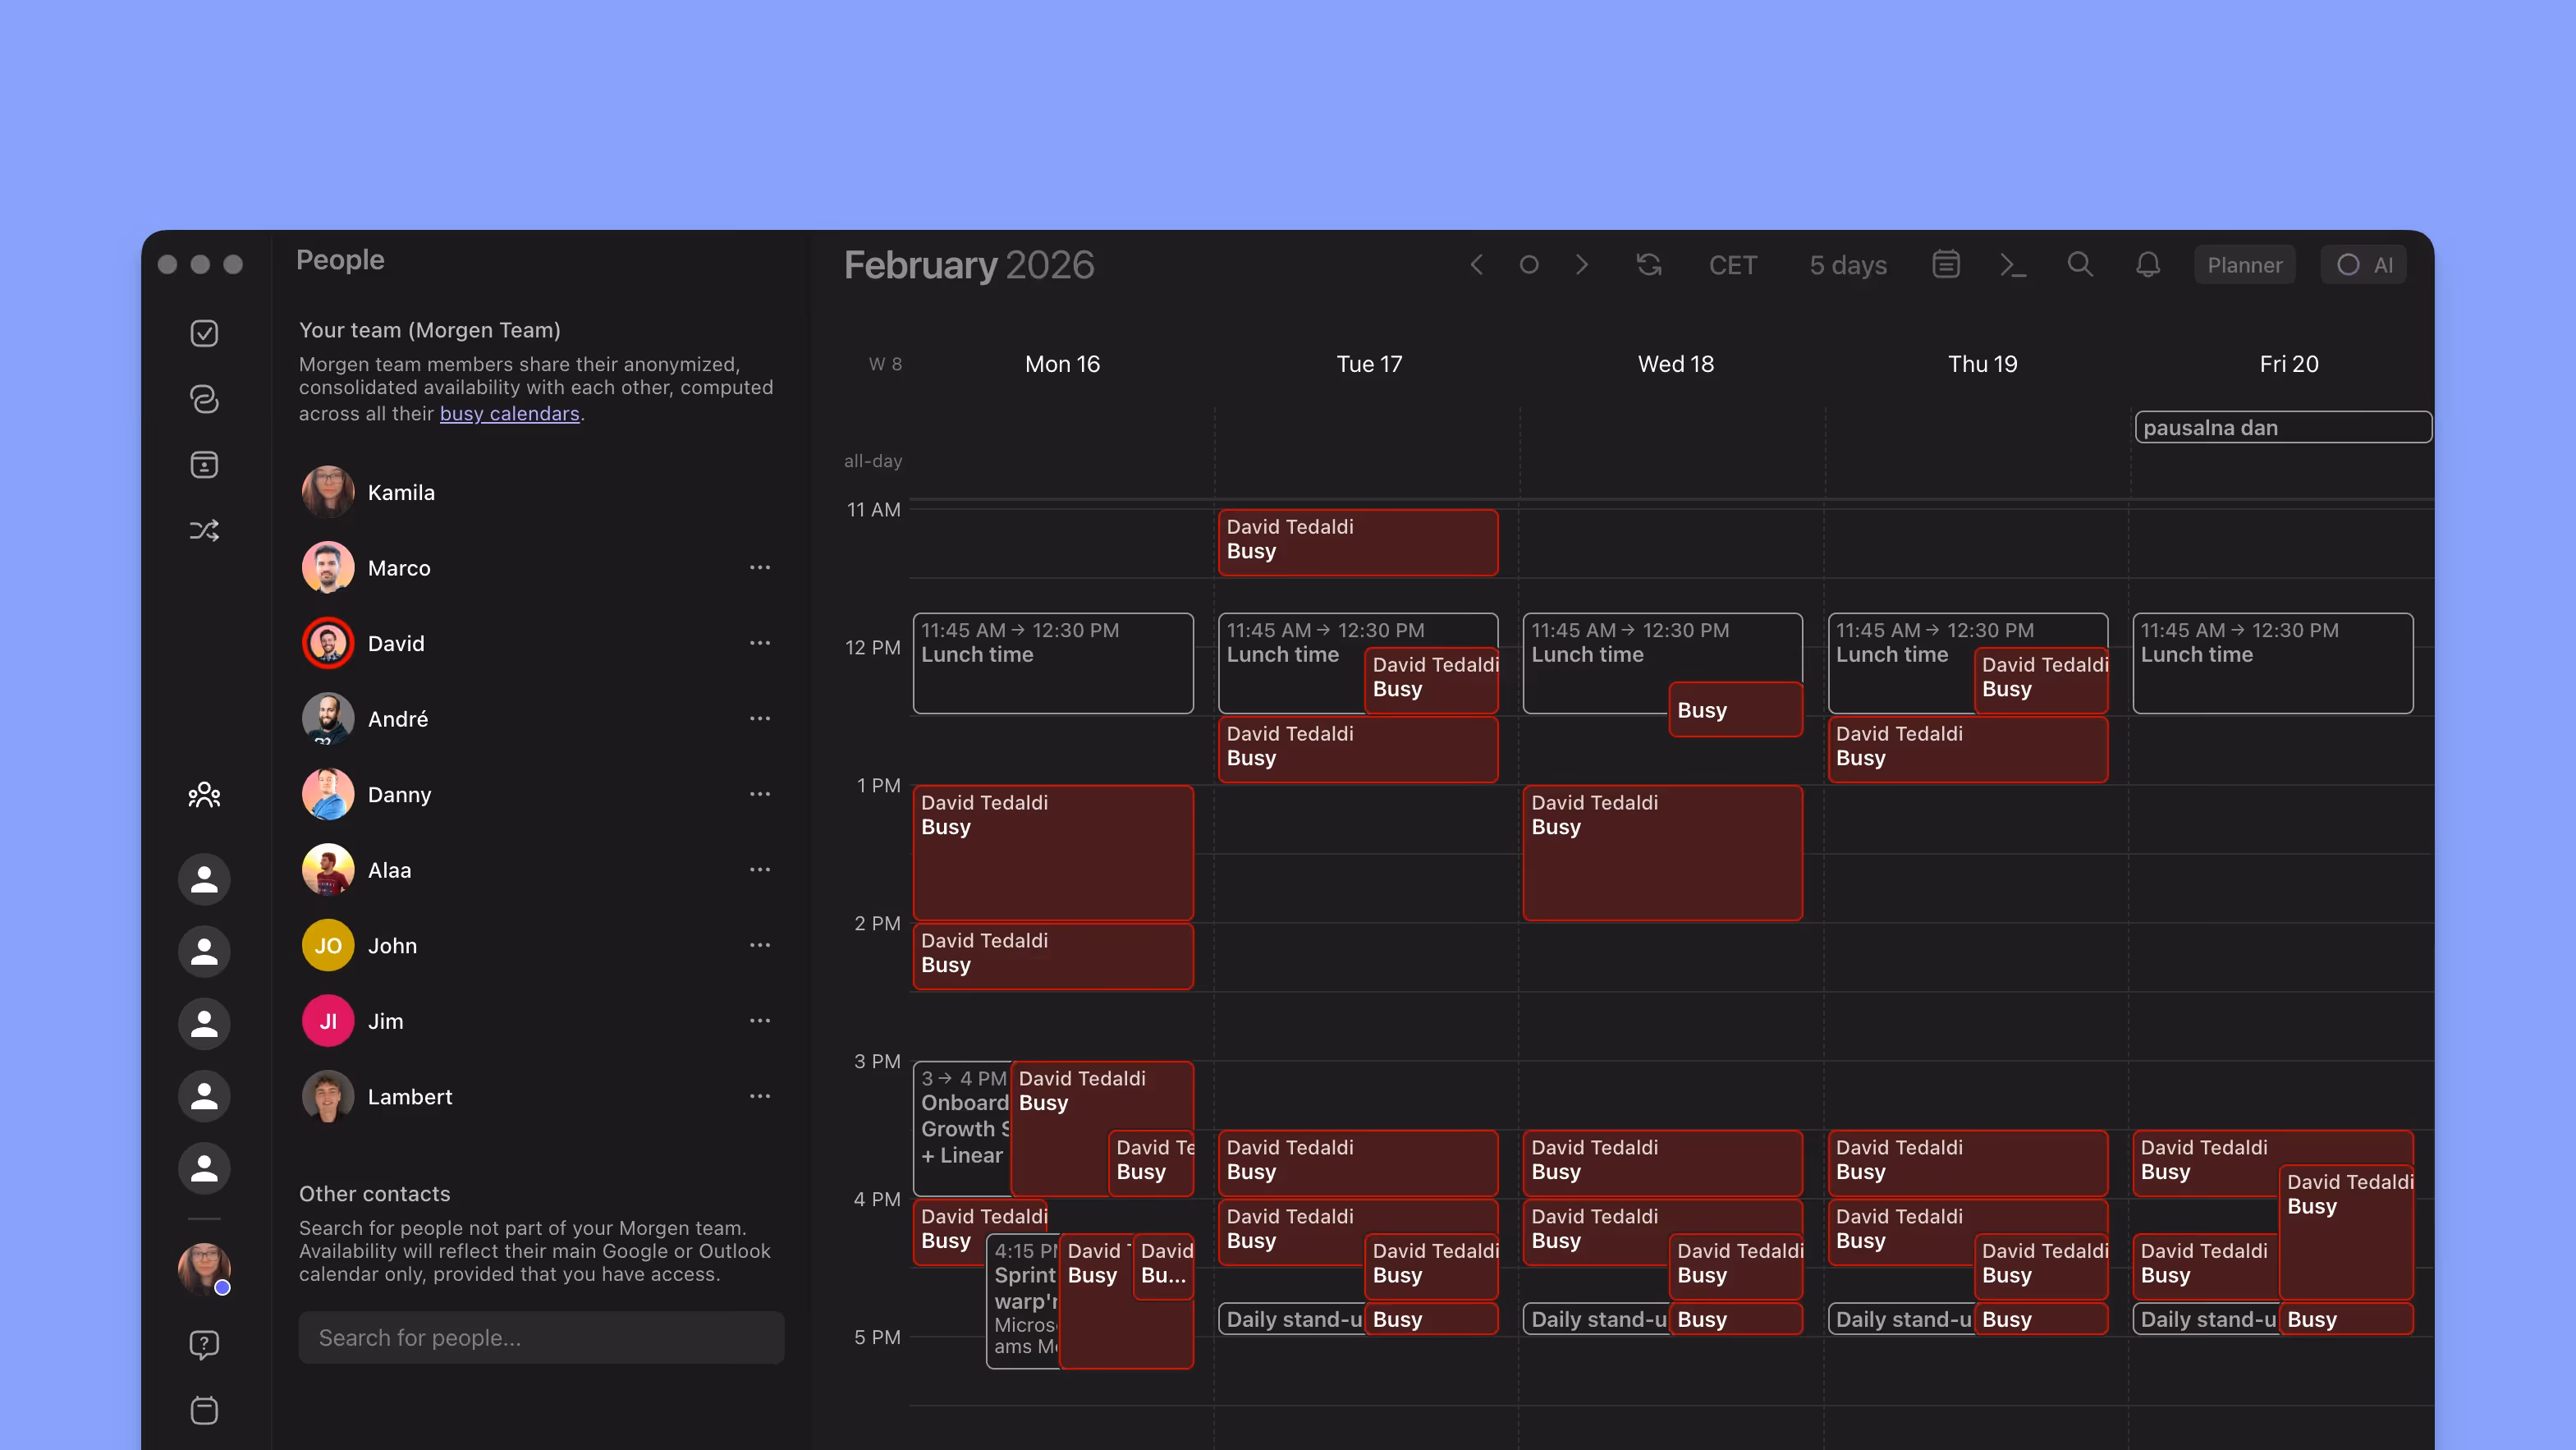Click the sync refresh icon
This screenshot has height=1450, width=2576.
[x=1649, y=265]
